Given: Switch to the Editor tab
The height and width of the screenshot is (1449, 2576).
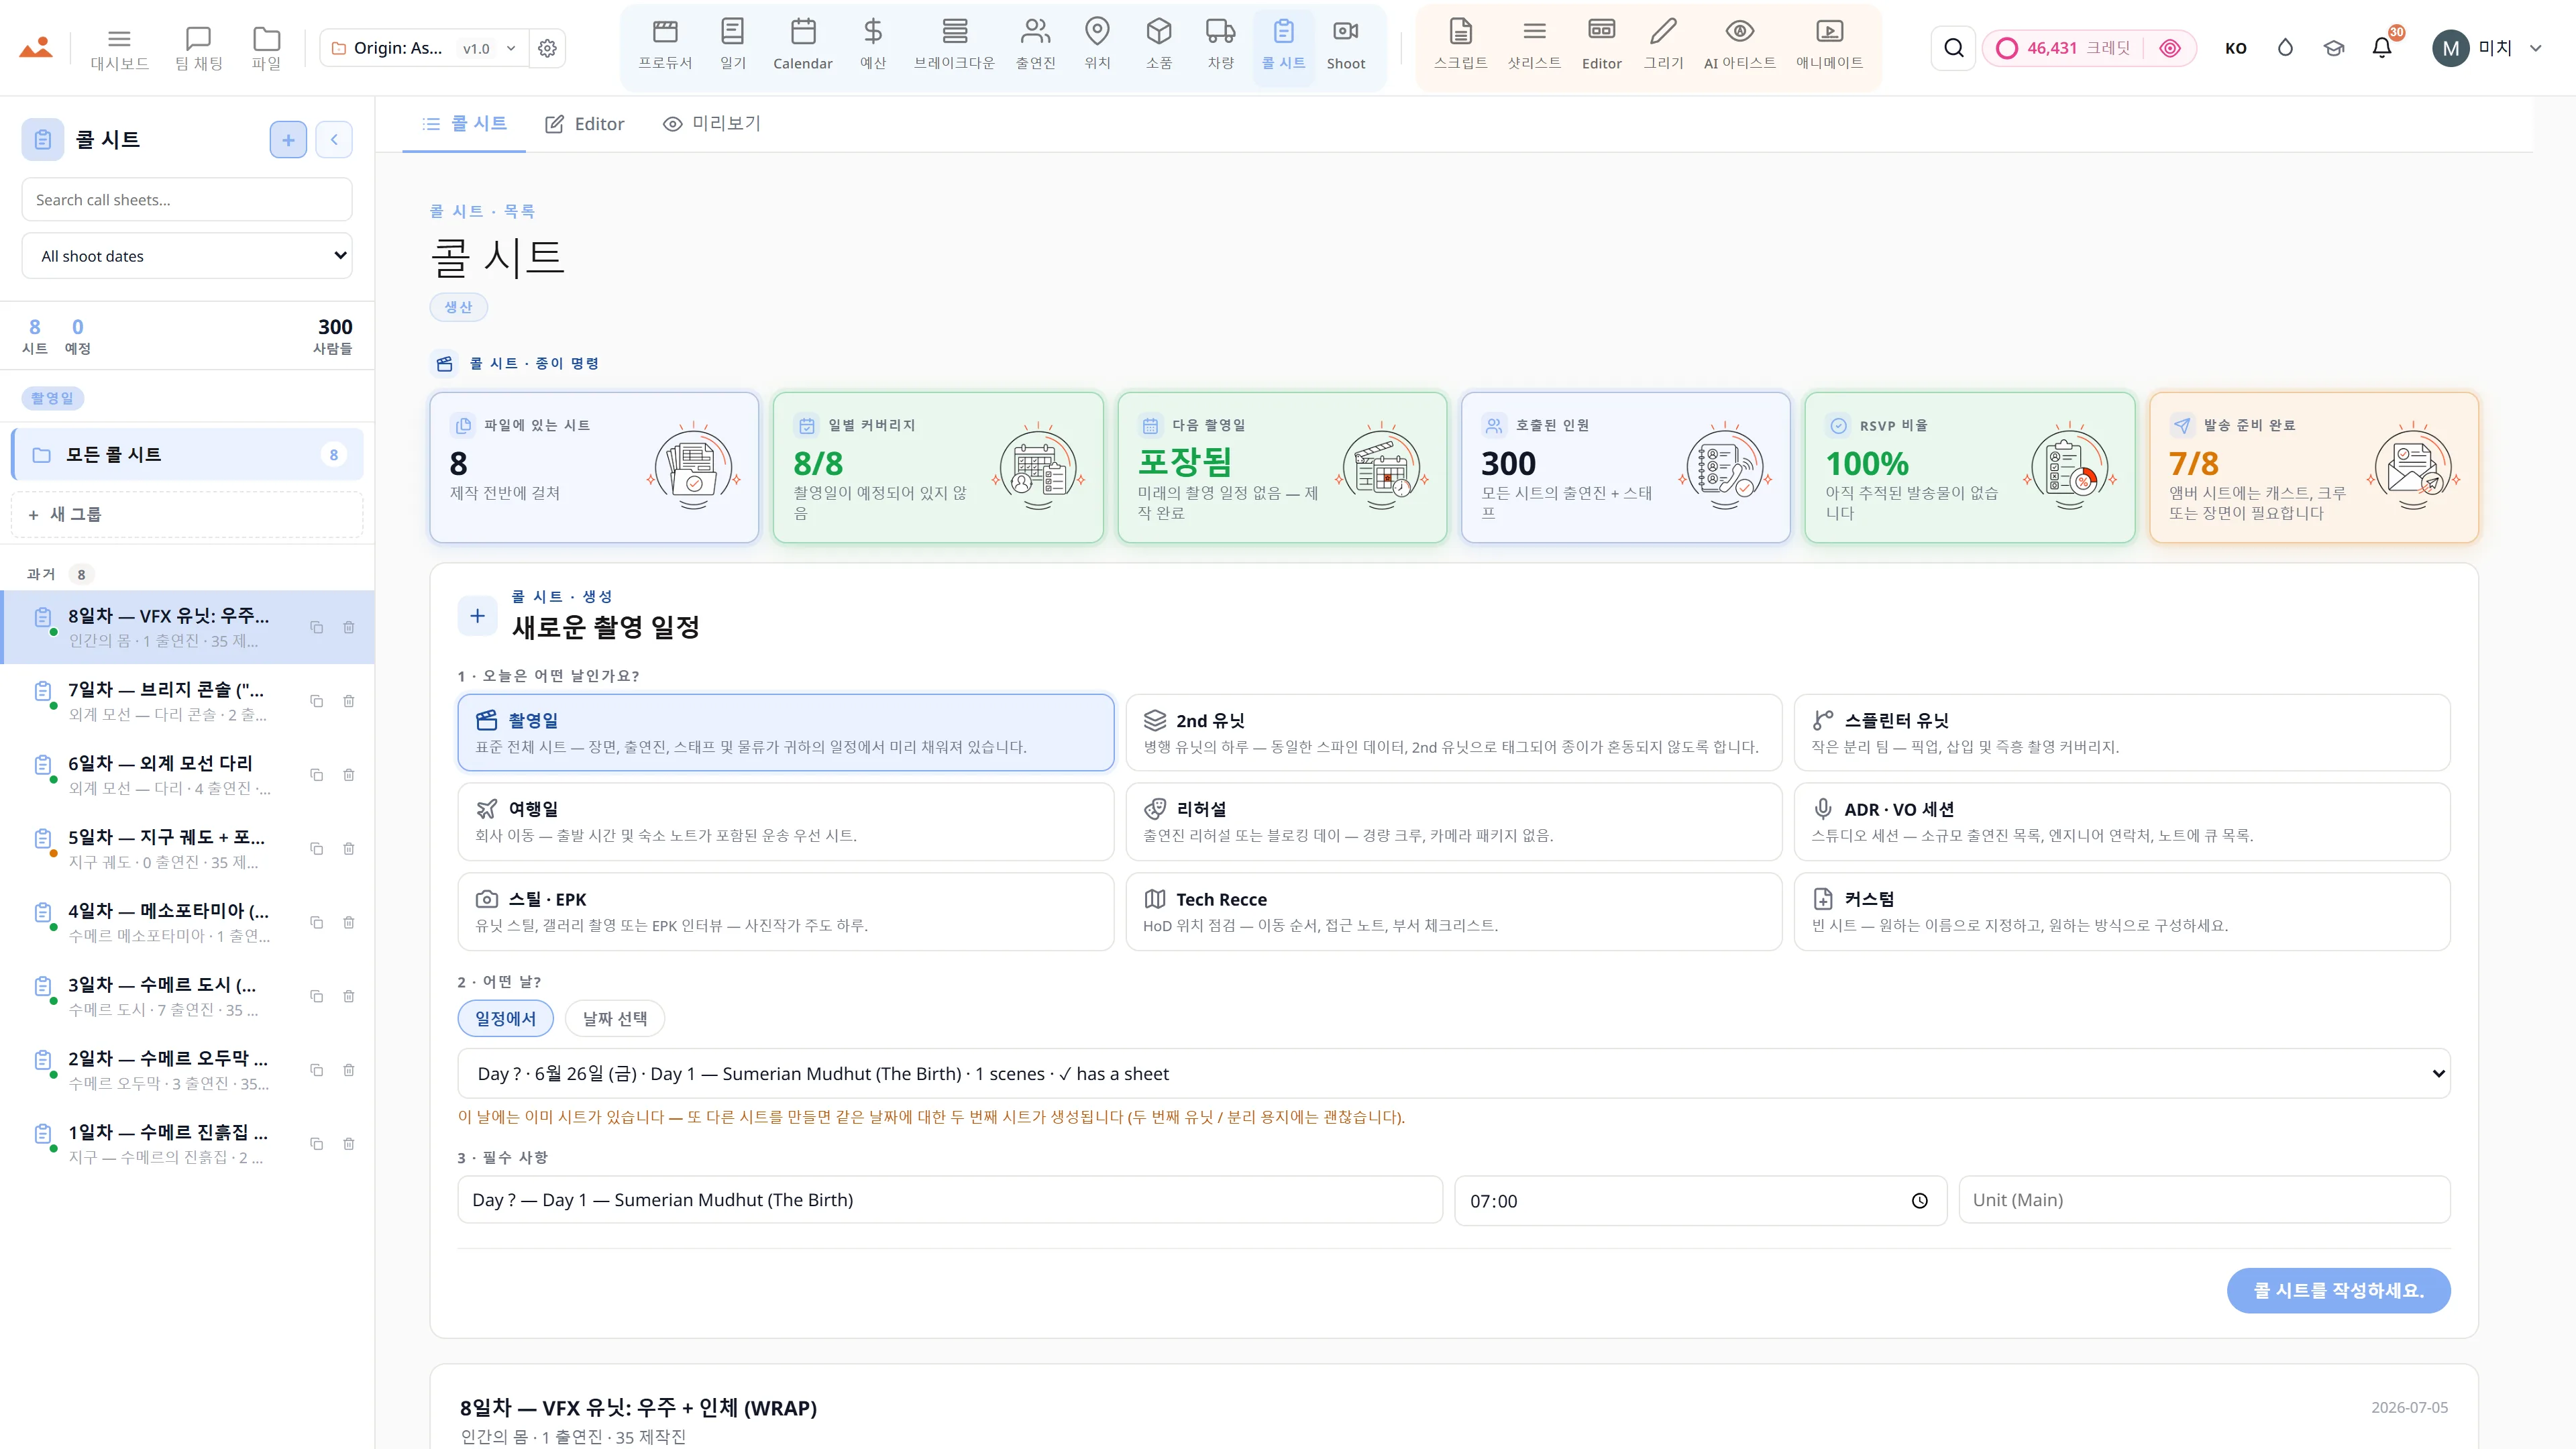Looking at the screenshot, I should (x=584, y=124).
